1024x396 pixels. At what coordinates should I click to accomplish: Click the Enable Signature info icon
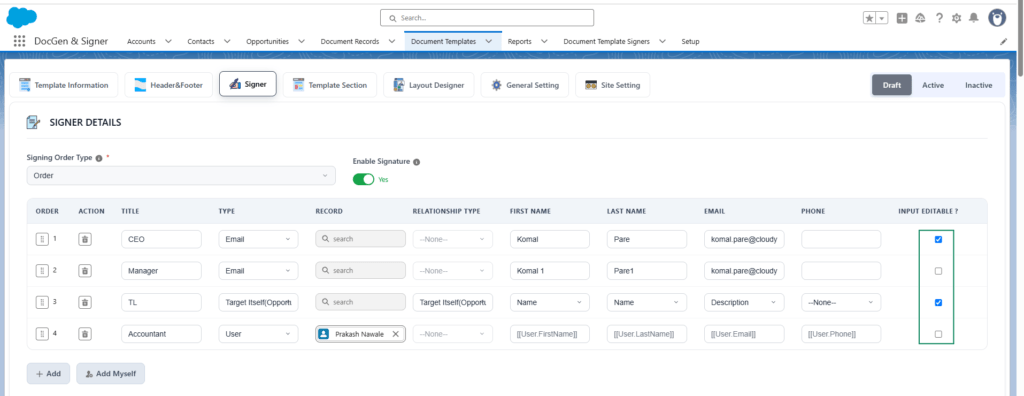point(417,161)
